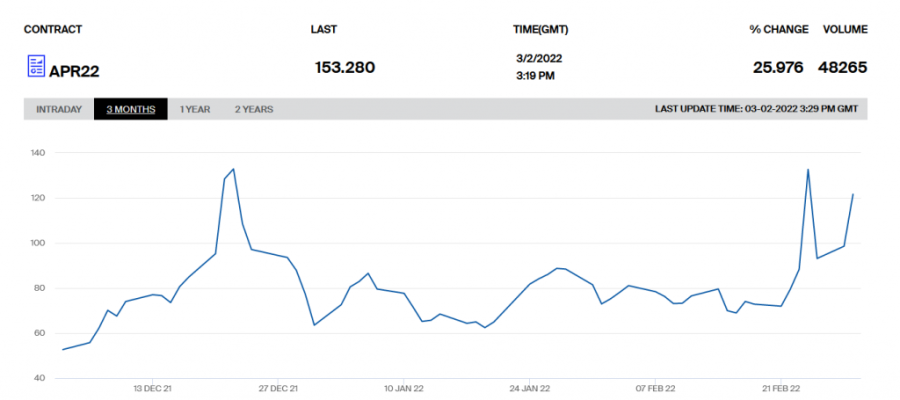Click the 24 JAN 22 x-axis label
Screen dimensions: 900x400
530,388
